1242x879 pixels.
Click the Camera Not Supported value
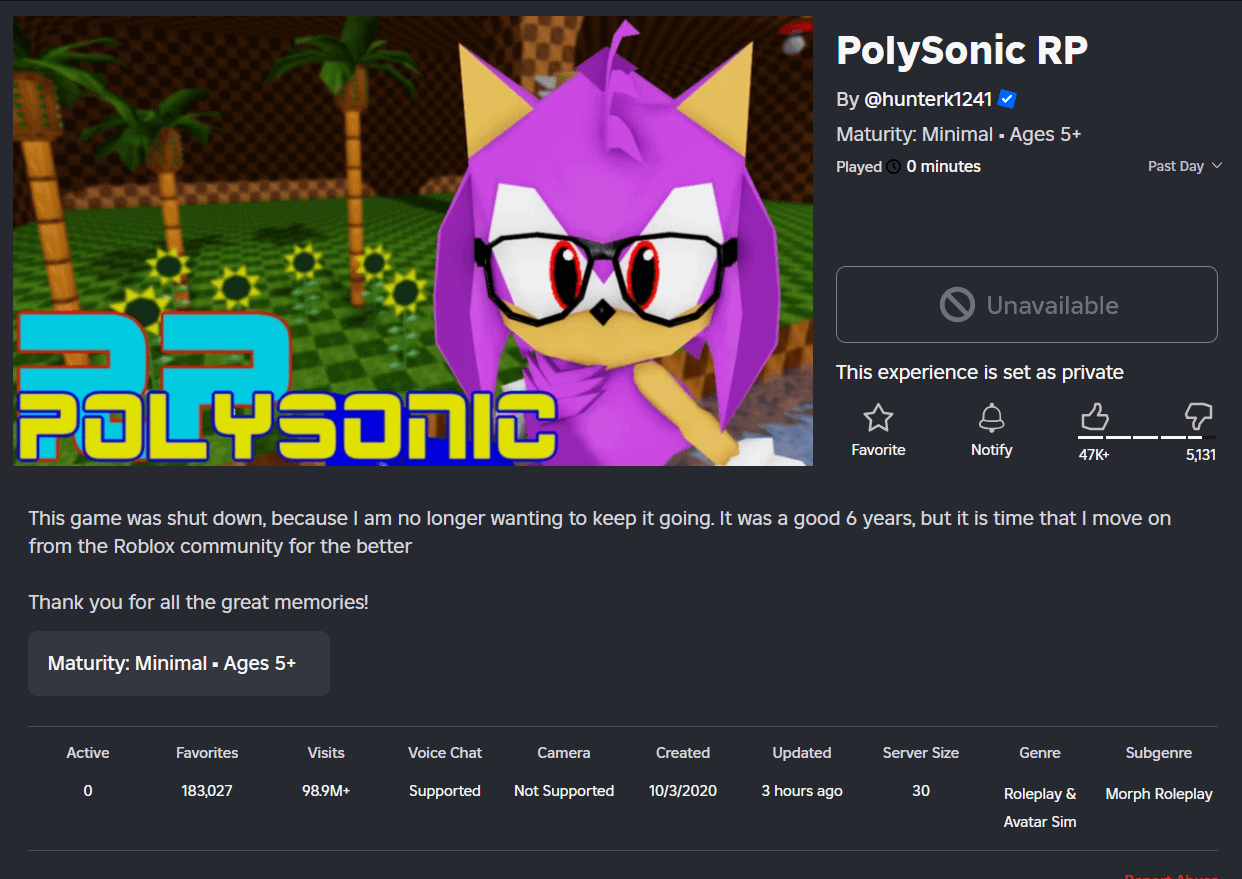coord(564,791)
